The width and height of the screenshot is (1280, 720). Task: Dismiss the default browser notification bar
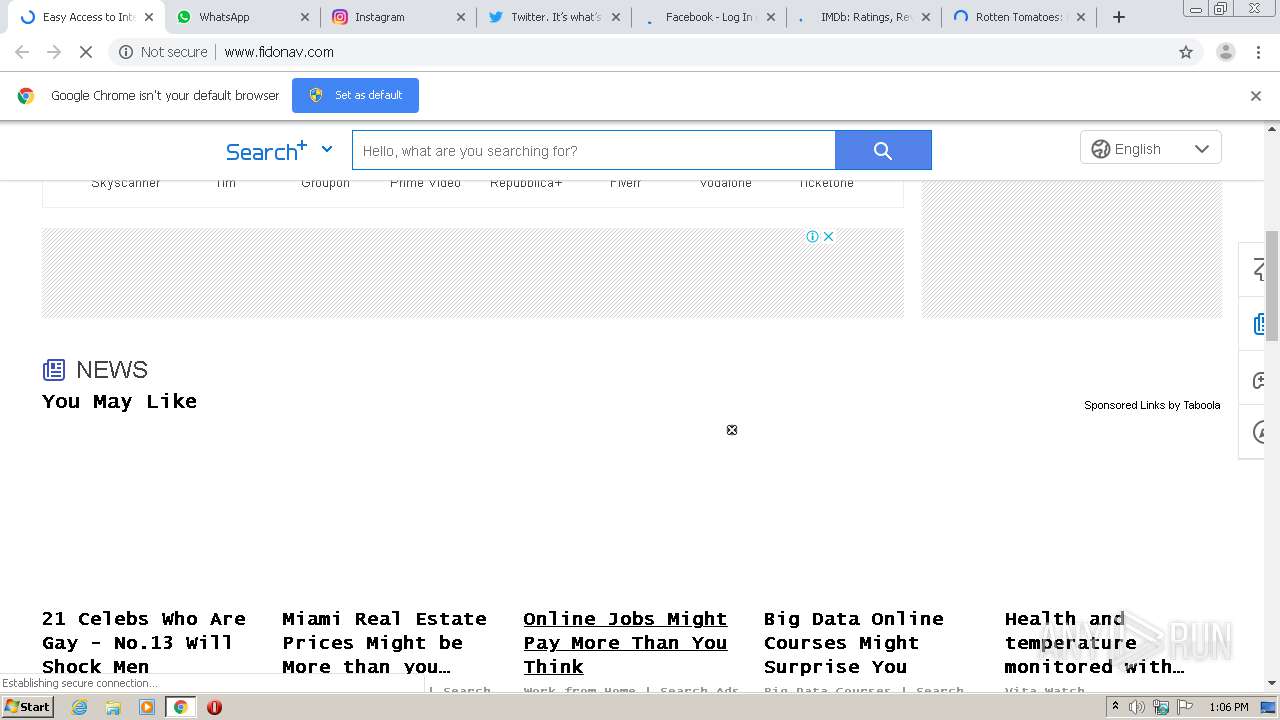point(1256,96)
